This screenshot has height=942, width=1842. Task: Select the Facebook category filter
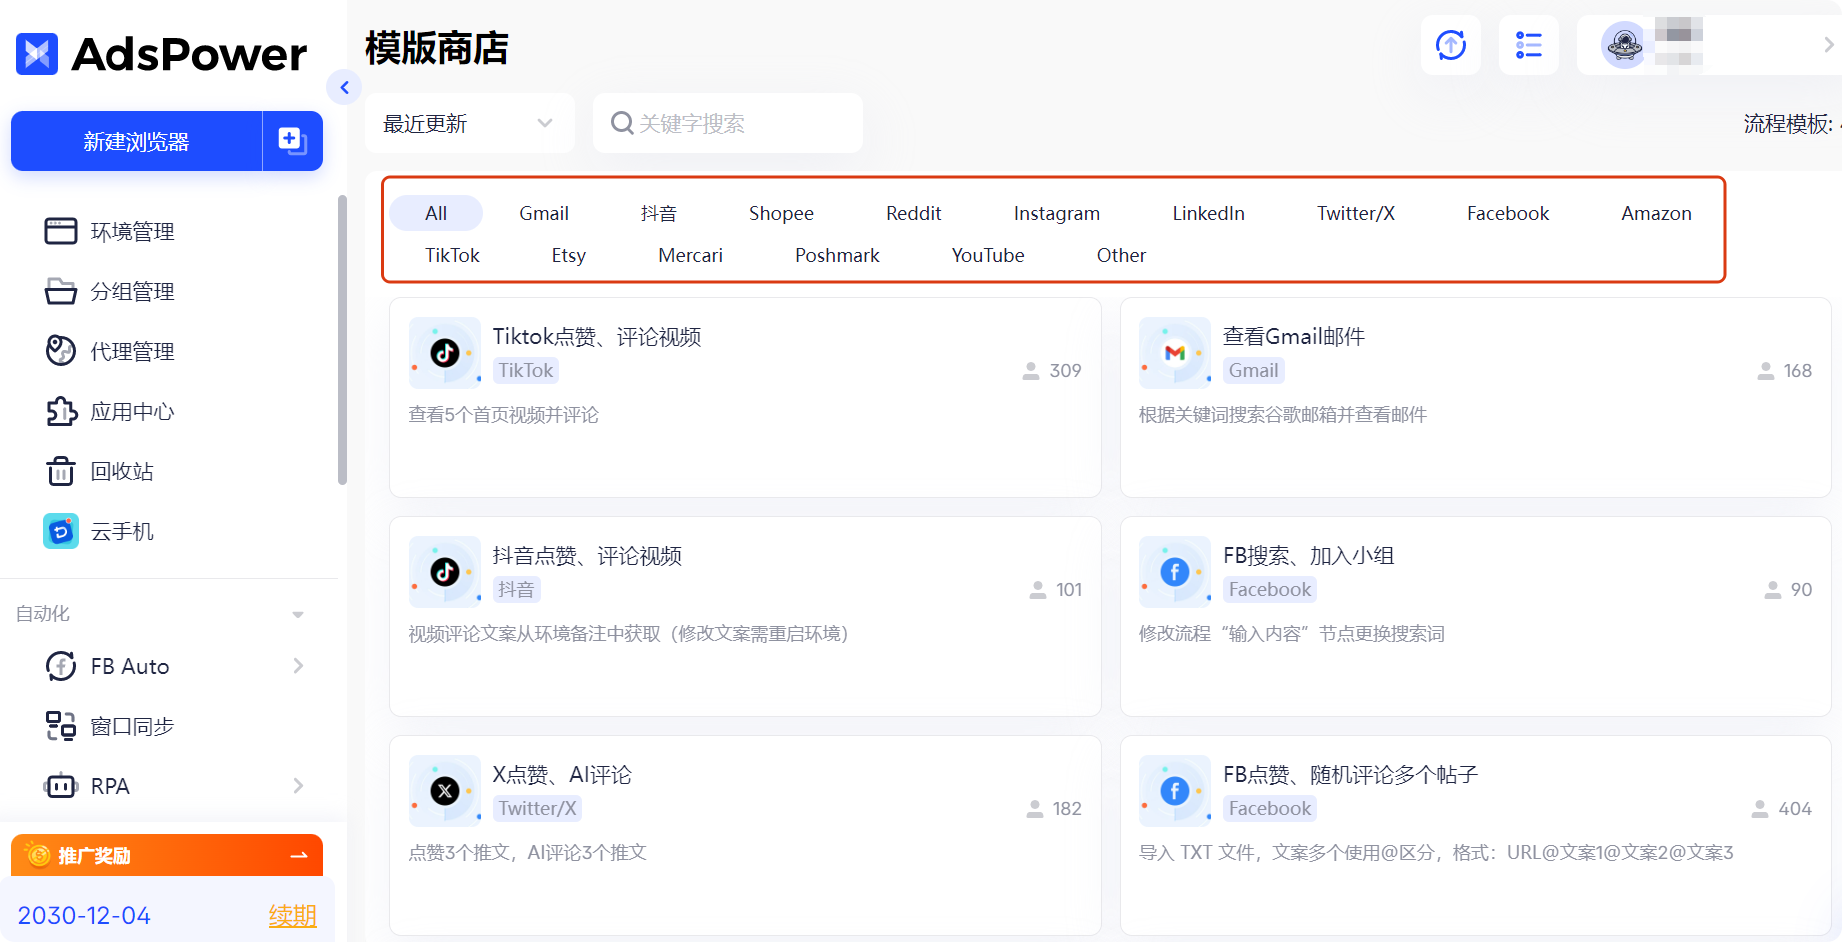tap(1507, 212)
